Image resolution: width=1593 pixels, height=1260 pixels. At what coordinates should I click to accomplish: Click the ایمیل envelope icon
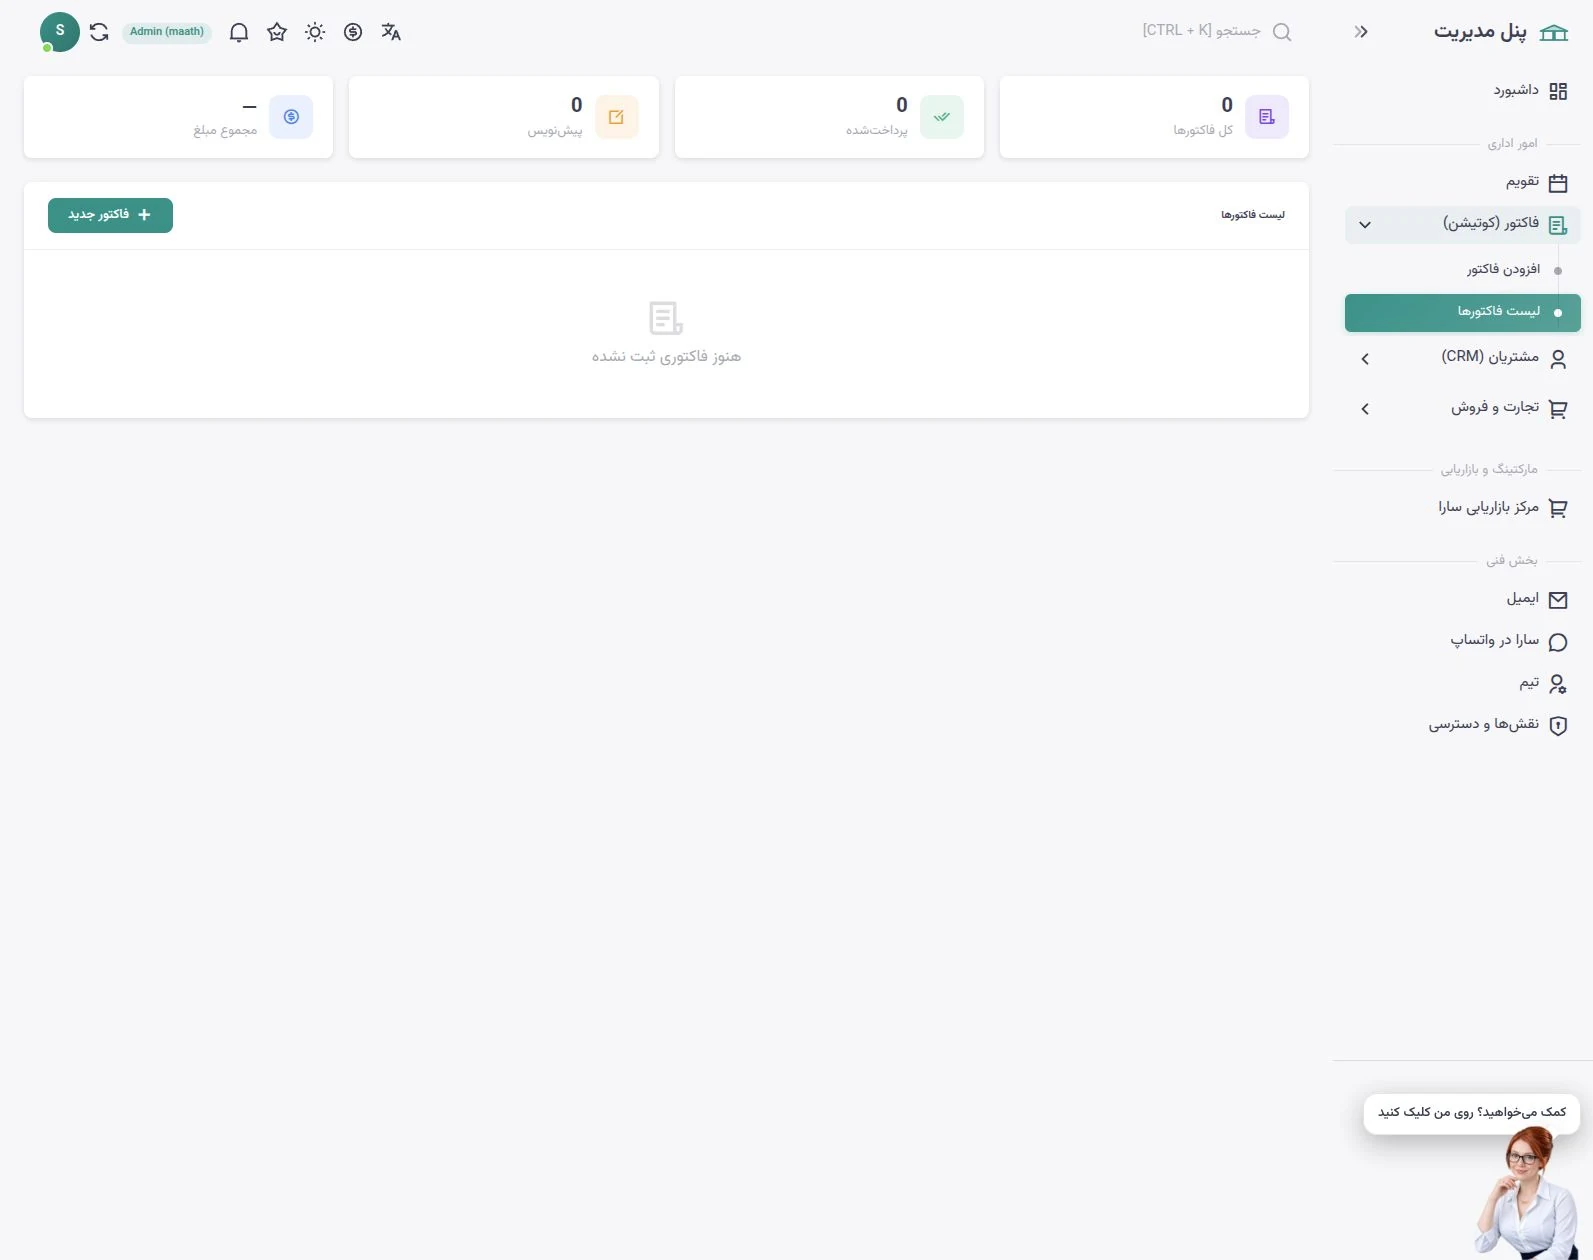(x=1558, y=600)
